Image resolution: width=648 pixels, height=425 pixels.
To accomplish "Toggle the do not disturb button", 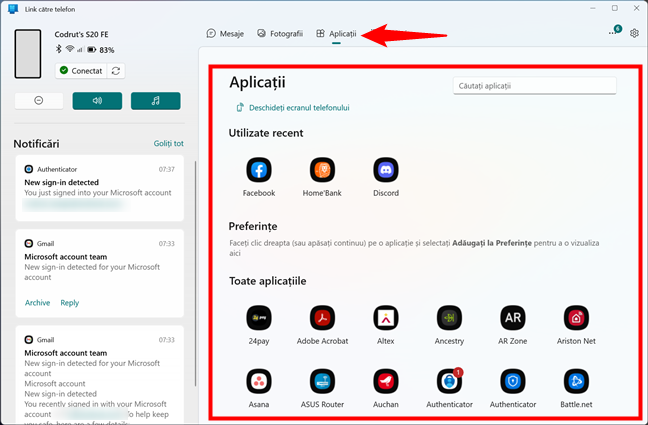I will [x=39, y=100].
